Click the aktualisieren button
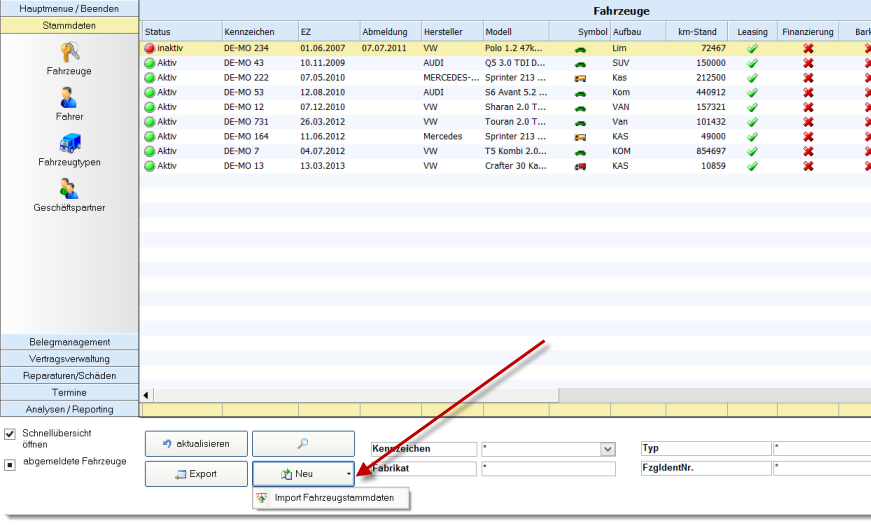 [196, 444]
